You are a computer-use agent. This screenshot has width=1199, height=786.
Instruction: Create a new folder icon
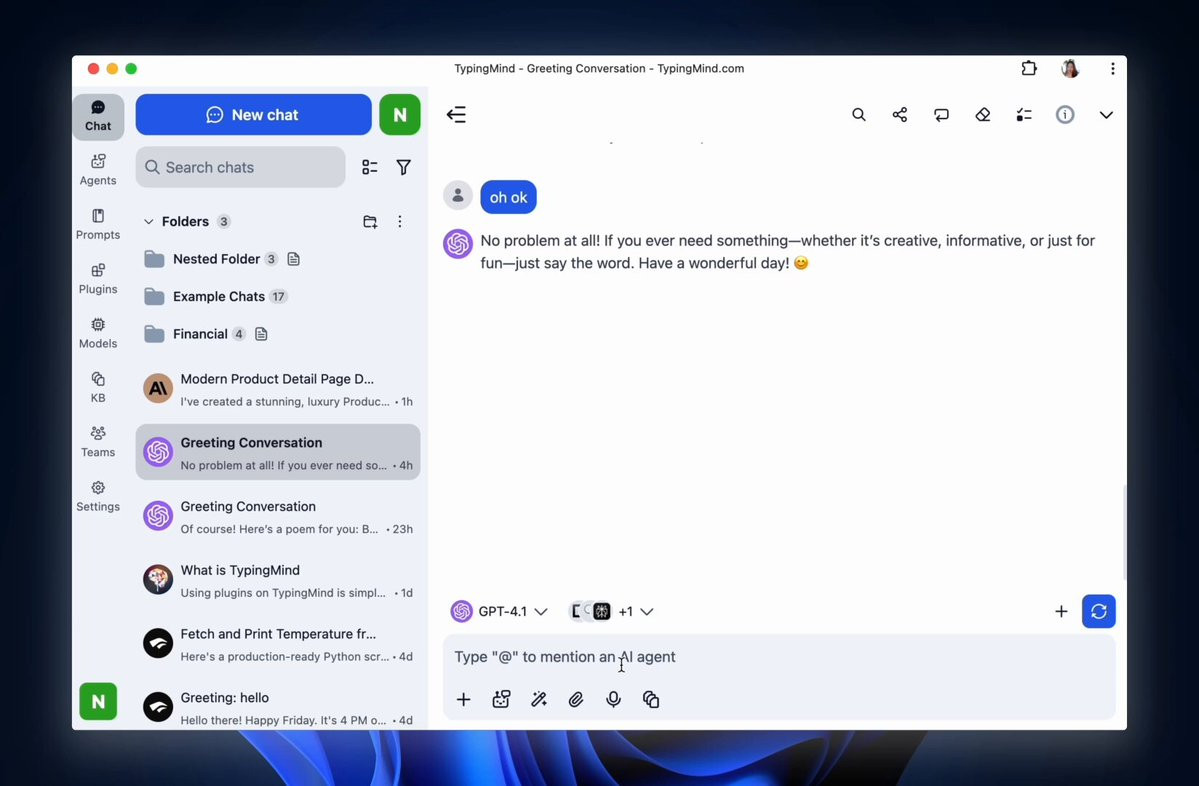tap(370, 222)
